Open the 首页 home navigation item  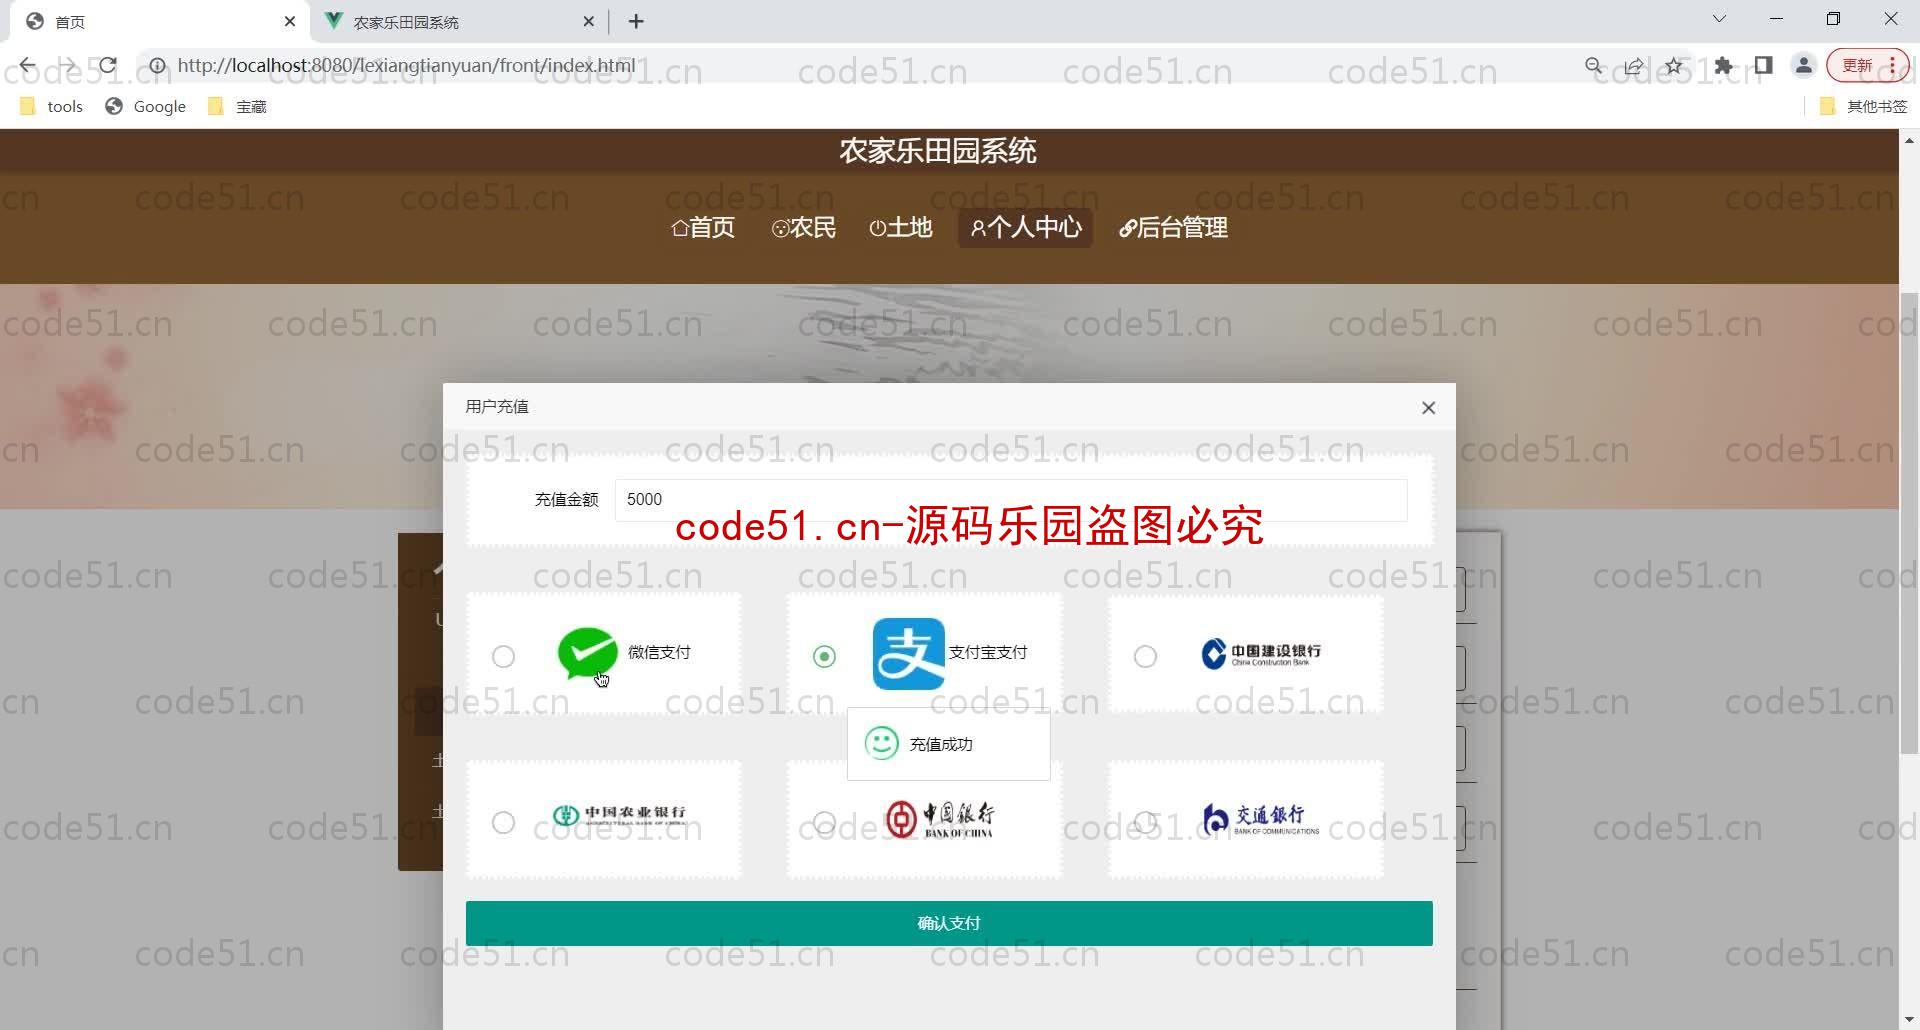(x=703, y=228)
